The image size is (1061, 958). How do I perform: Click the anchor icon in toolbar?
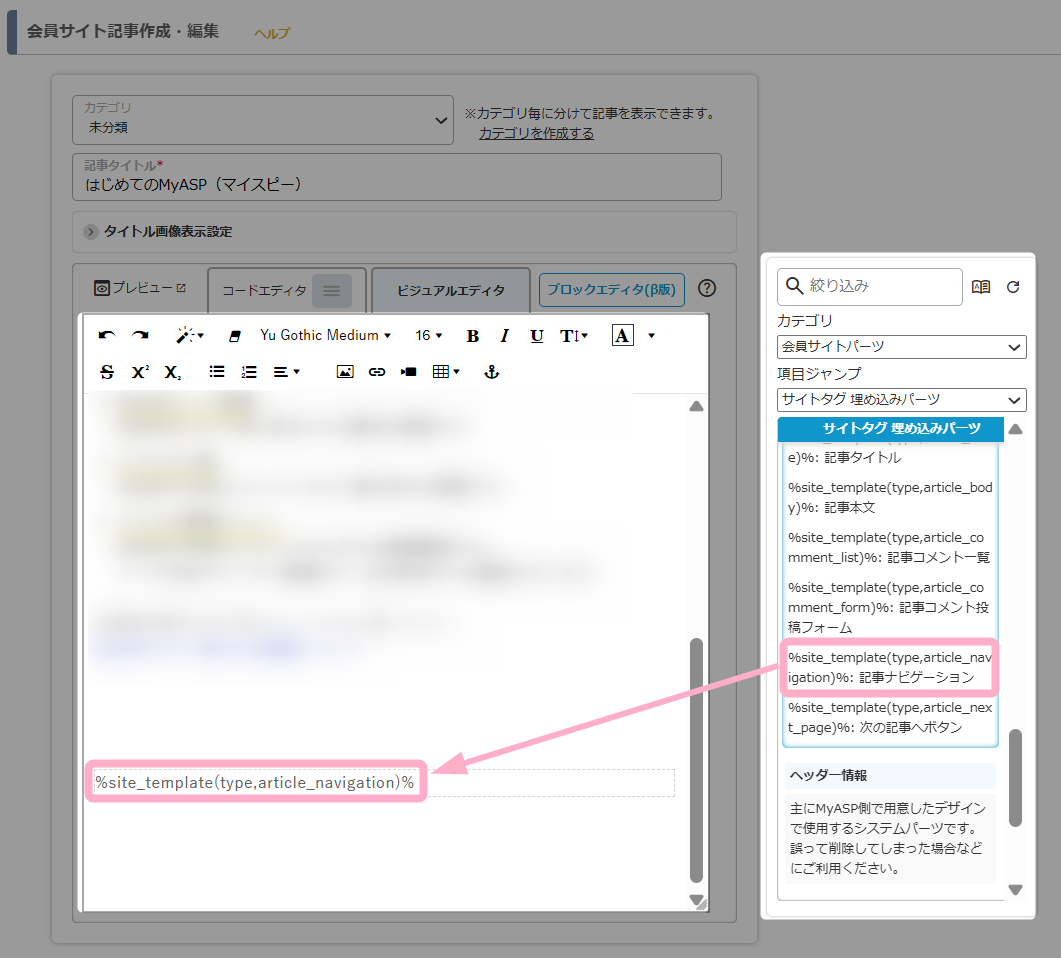click(490, 372)
